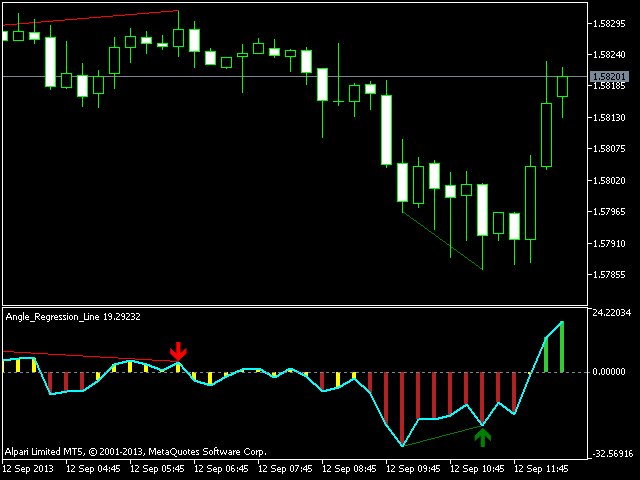Click the last candlestick on the chart
The width and height of the screenshot is (640, 480).
[562, 87]
